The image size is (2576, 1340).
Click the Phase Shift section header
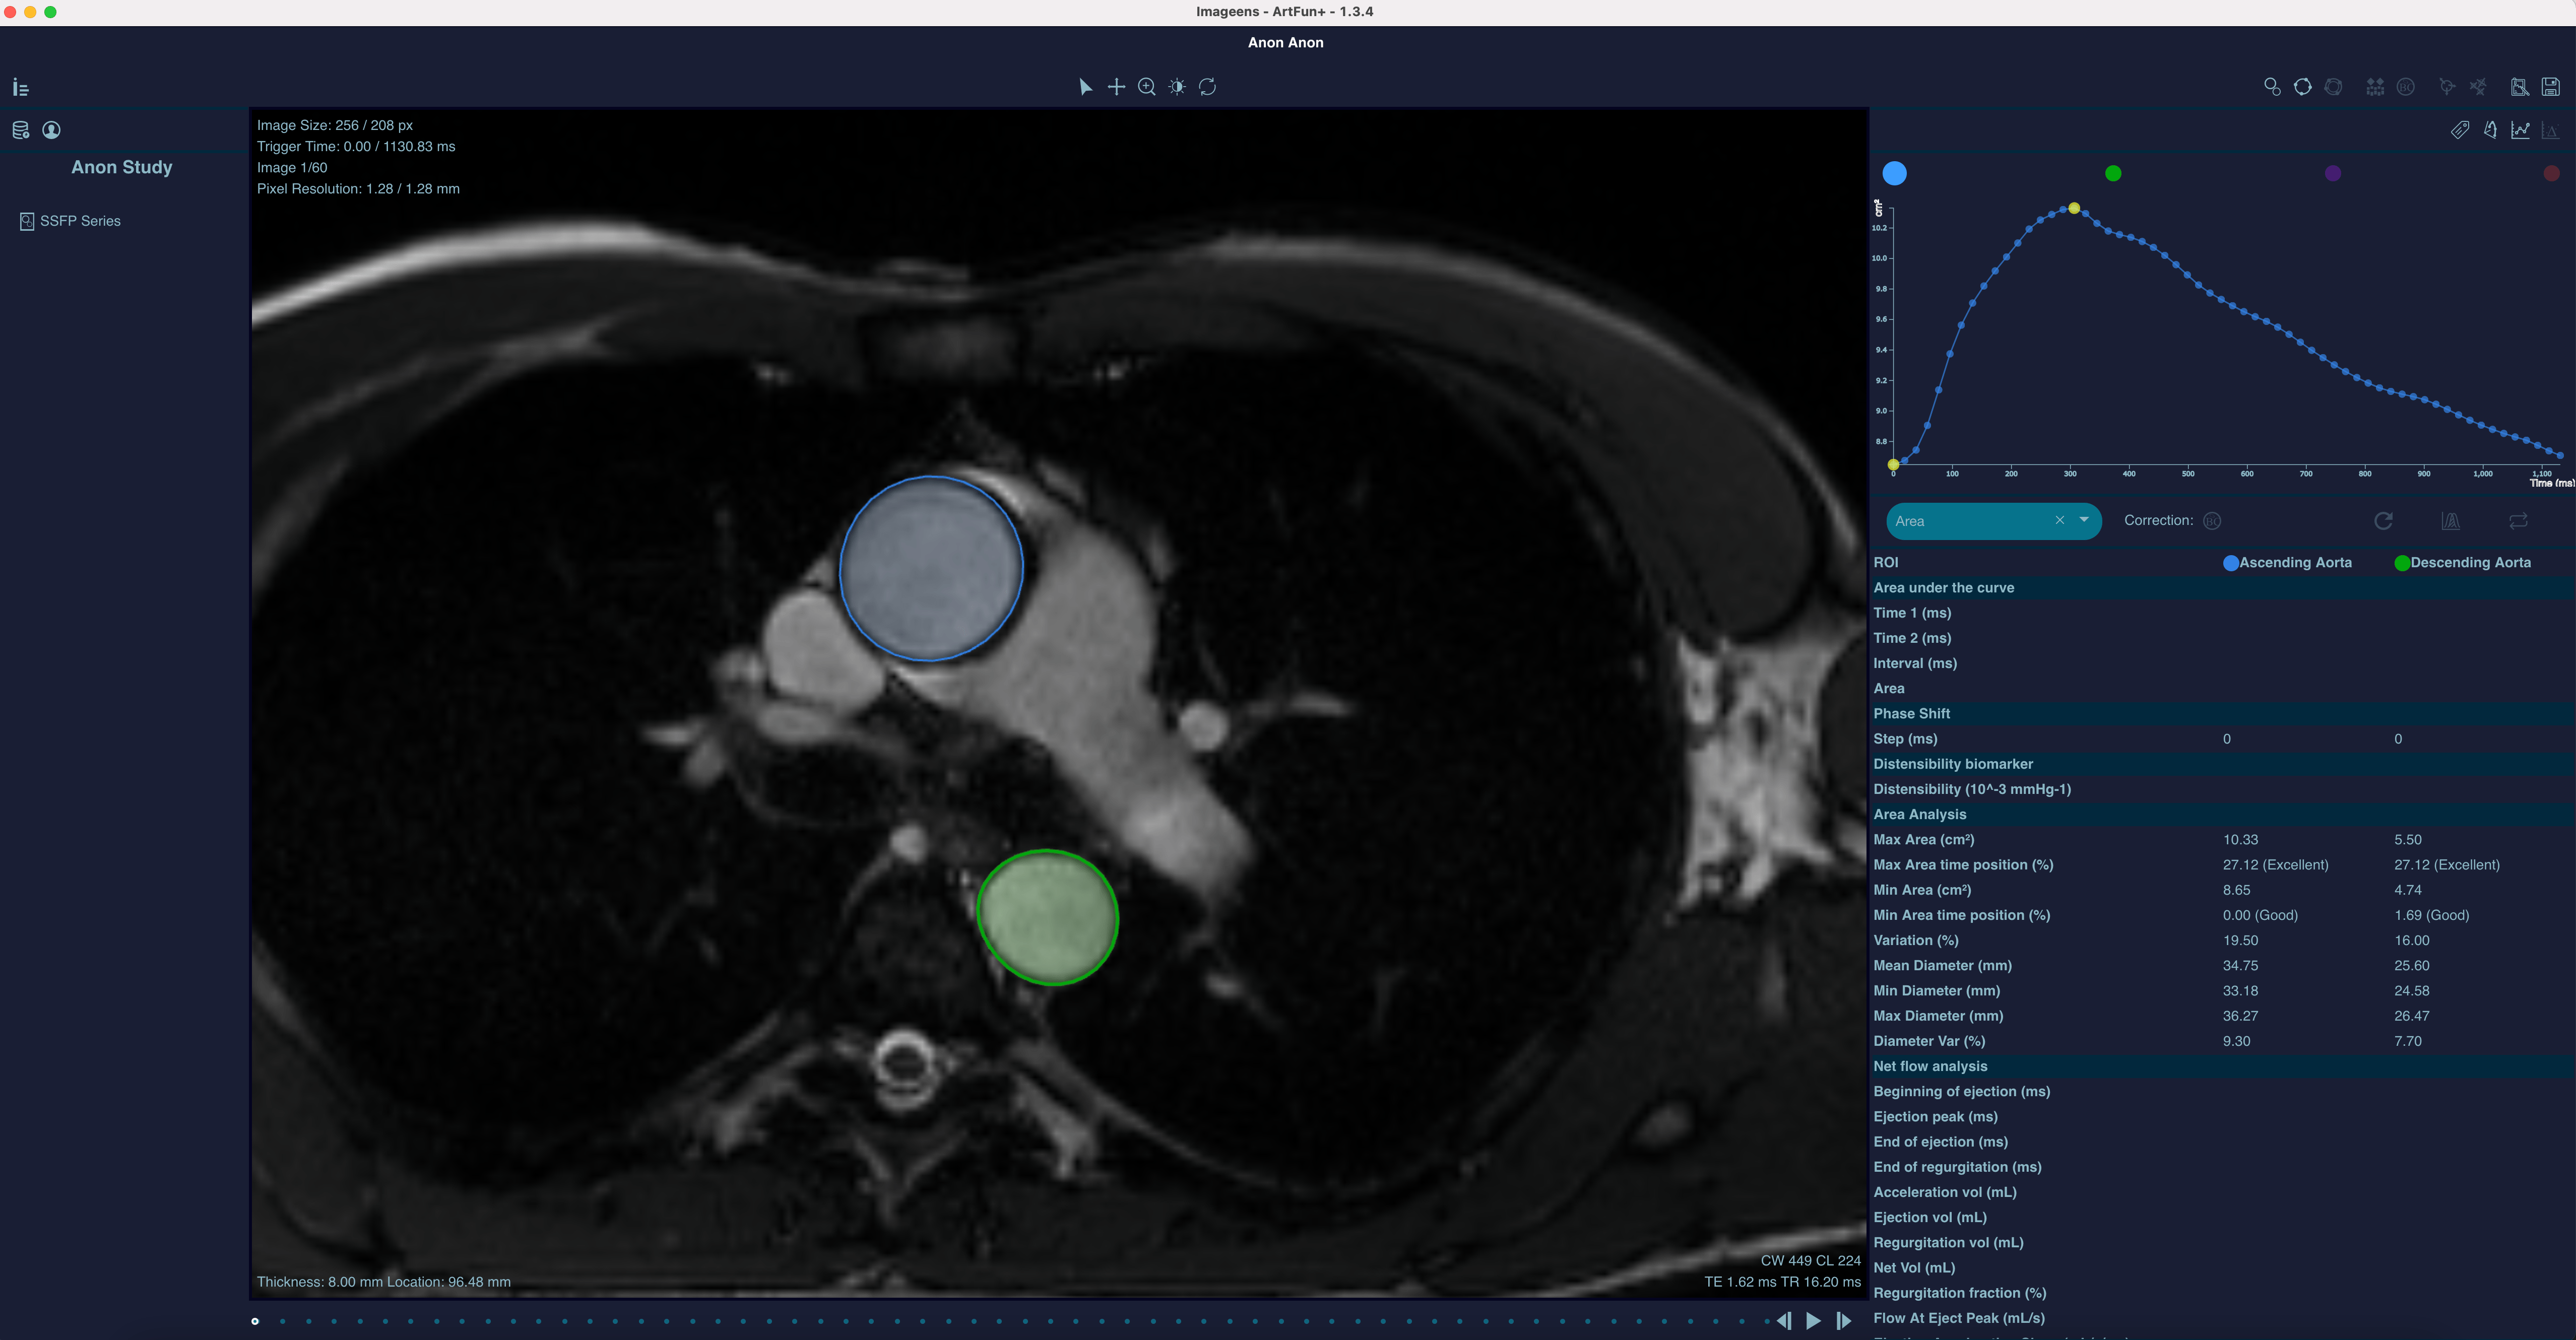(2222, 714)
